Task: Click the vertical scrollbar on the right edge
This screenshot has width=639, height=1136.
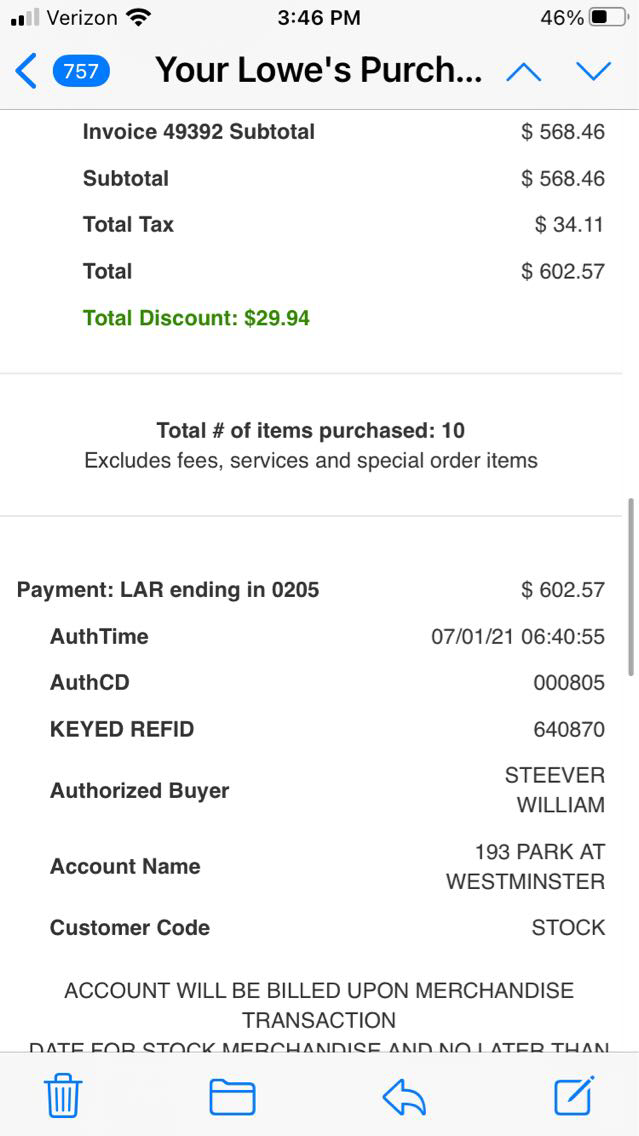Action: [x=630, y=586]
